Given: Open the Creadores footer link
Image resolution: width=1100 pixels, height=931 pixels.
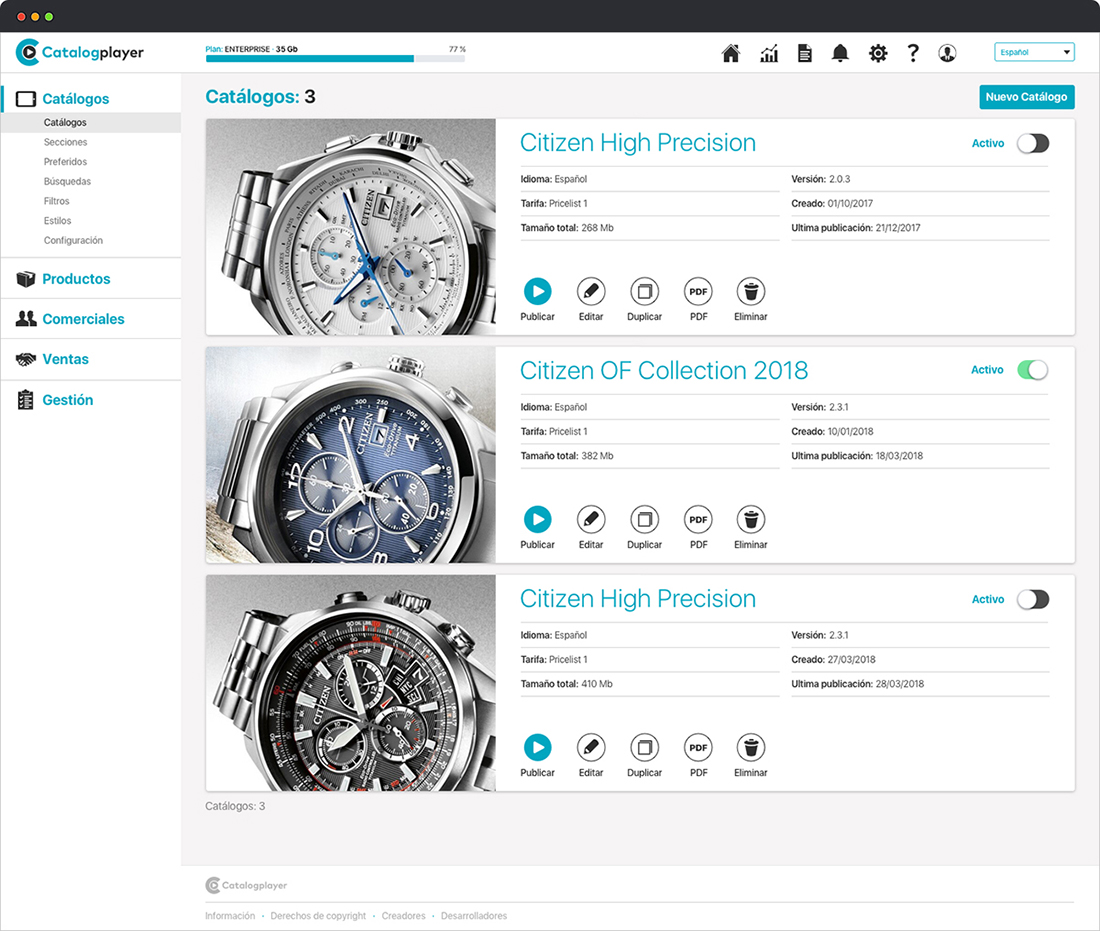Looking at the screenshot, I should pos(403,916).
